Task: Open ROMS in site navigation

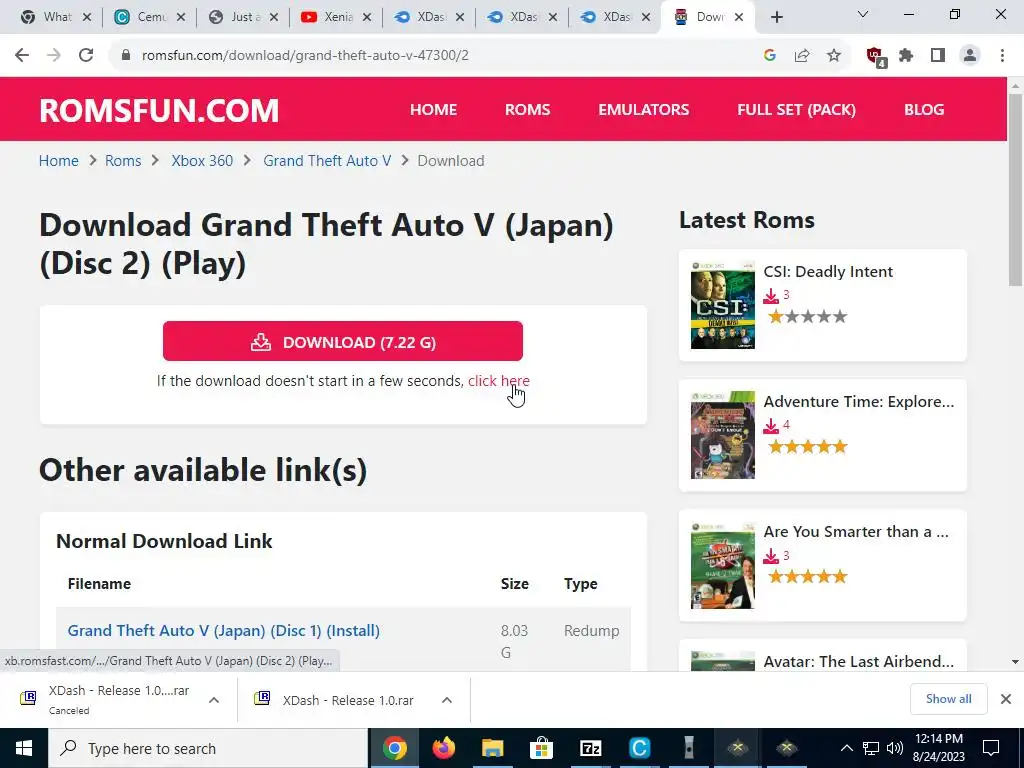Action: [528, 110]
